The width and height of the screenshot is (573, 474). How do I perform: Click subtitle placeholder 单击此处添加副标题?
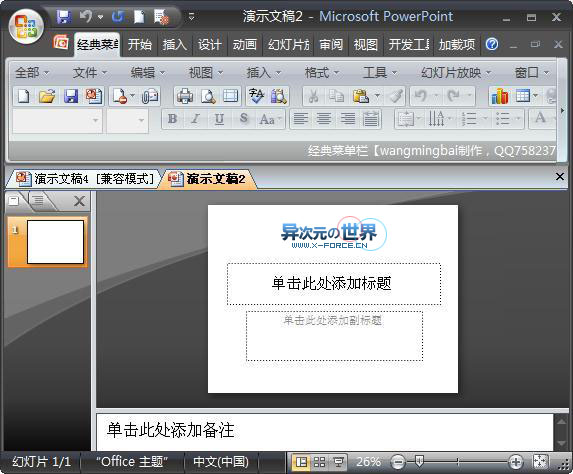(x=334, y=336)
